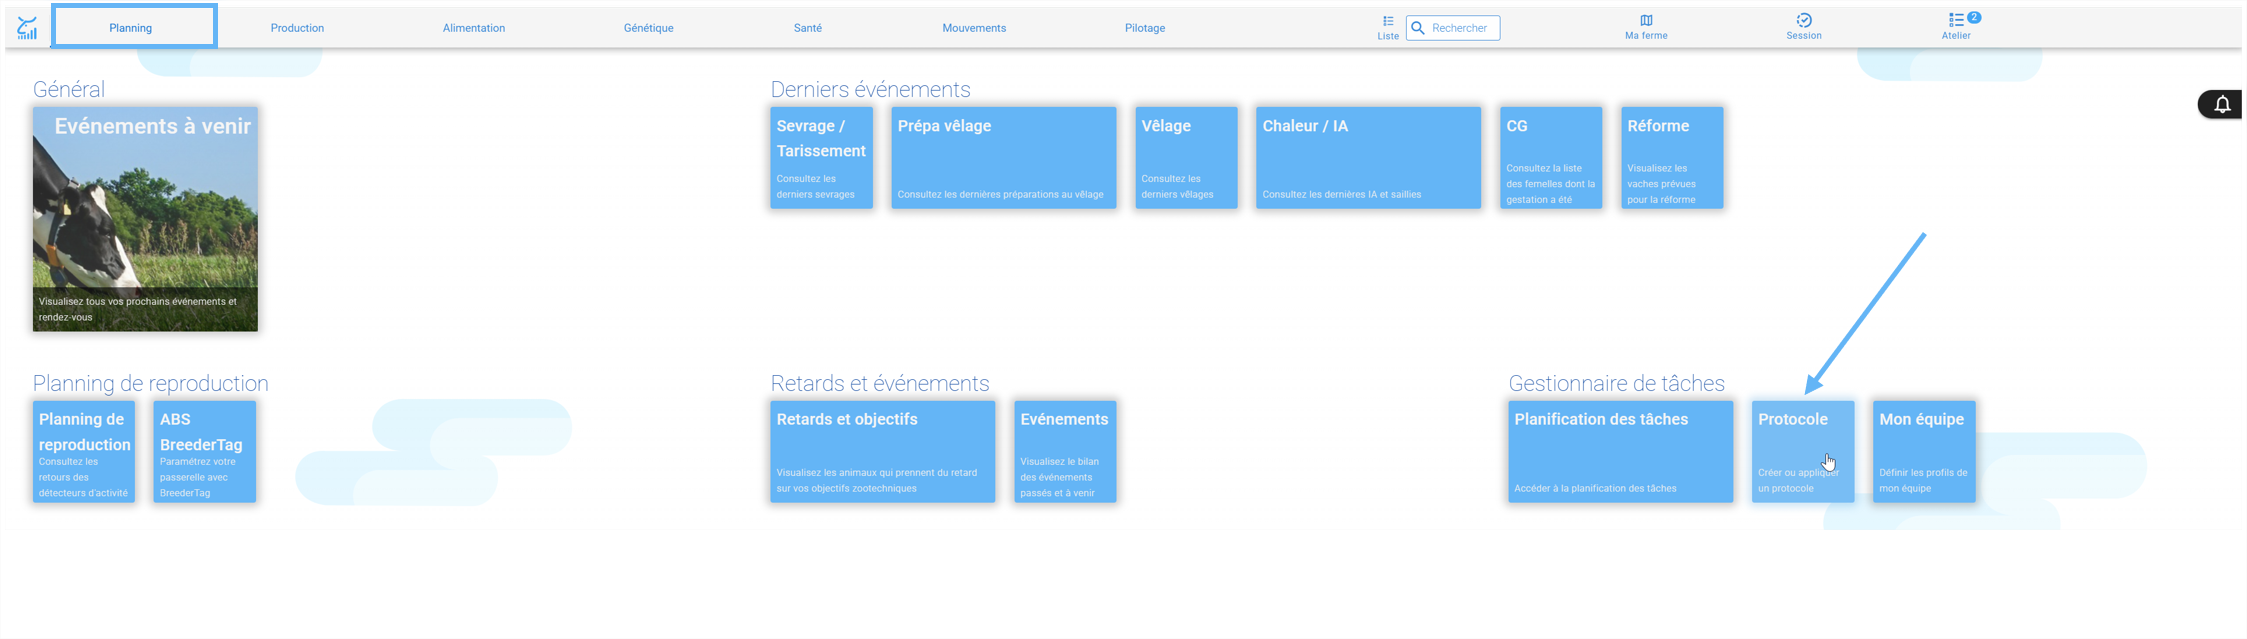Open the Réforme tile
This screenshot has height=639, width=2247.
(x=1673, y=158)
